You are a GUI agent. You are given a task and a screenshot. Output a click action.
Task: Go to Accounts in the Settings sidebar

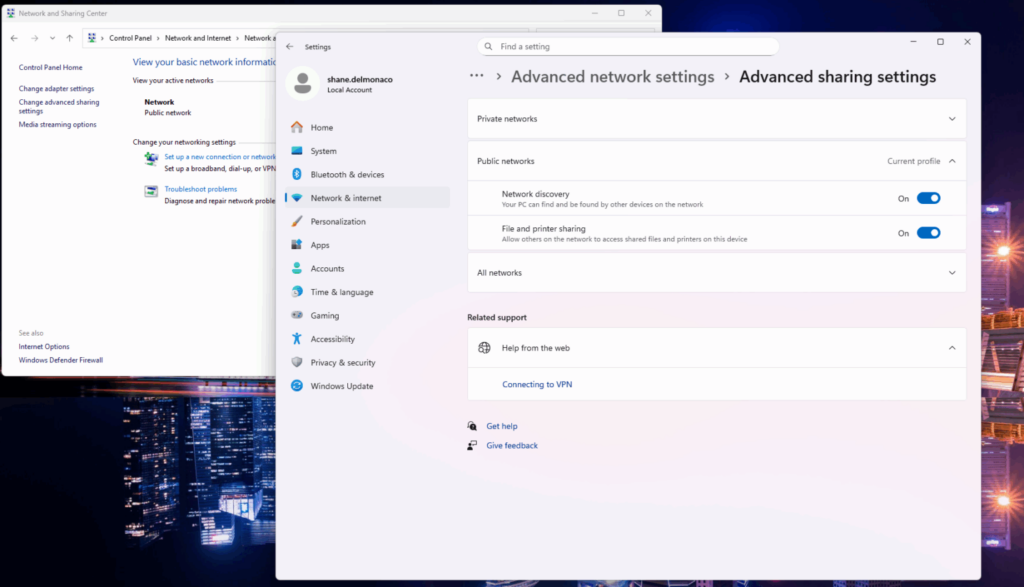pos(327,269)
